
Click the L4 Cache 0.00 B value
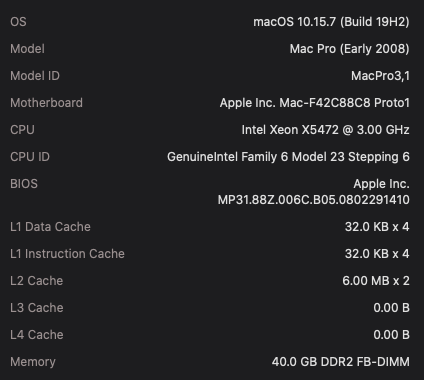[x=391, y=335]
